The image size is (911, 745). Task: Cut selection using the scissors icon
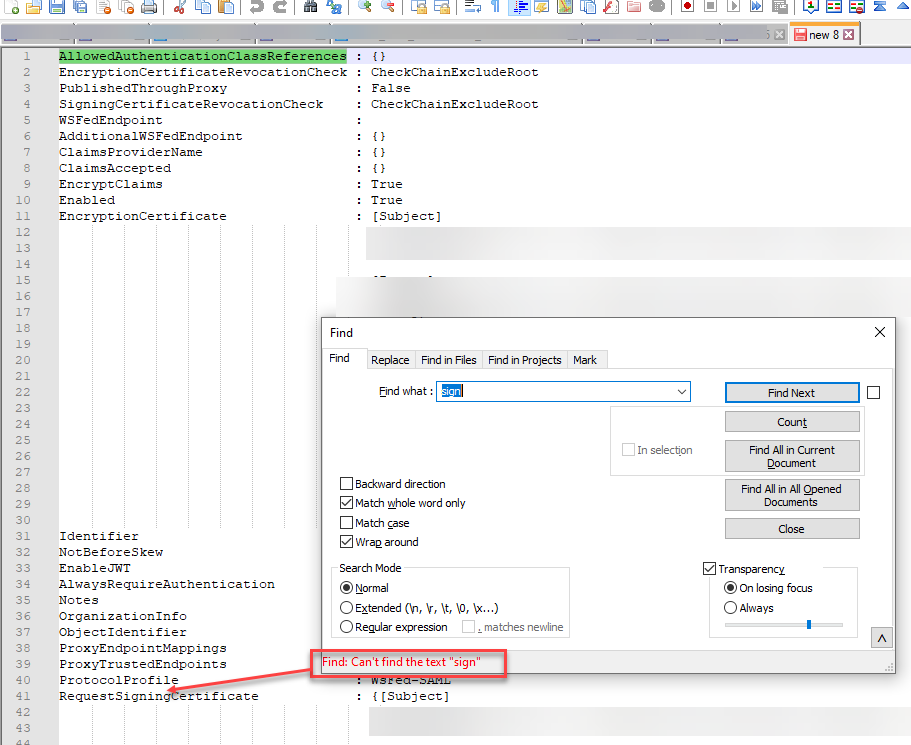[x=180, y=6]
